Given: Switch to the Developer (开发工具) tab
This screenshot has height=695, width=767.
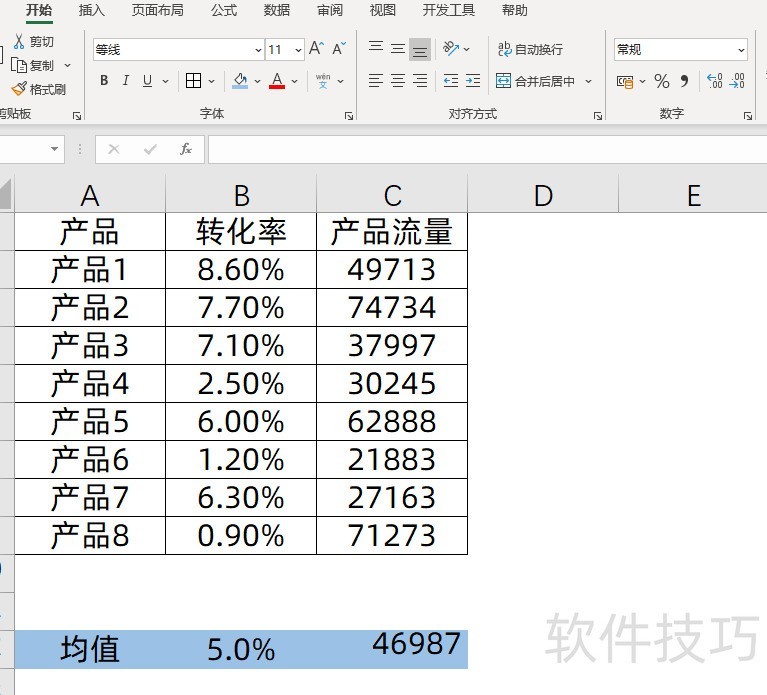Looking at the screenshot, I should point(449,10).
